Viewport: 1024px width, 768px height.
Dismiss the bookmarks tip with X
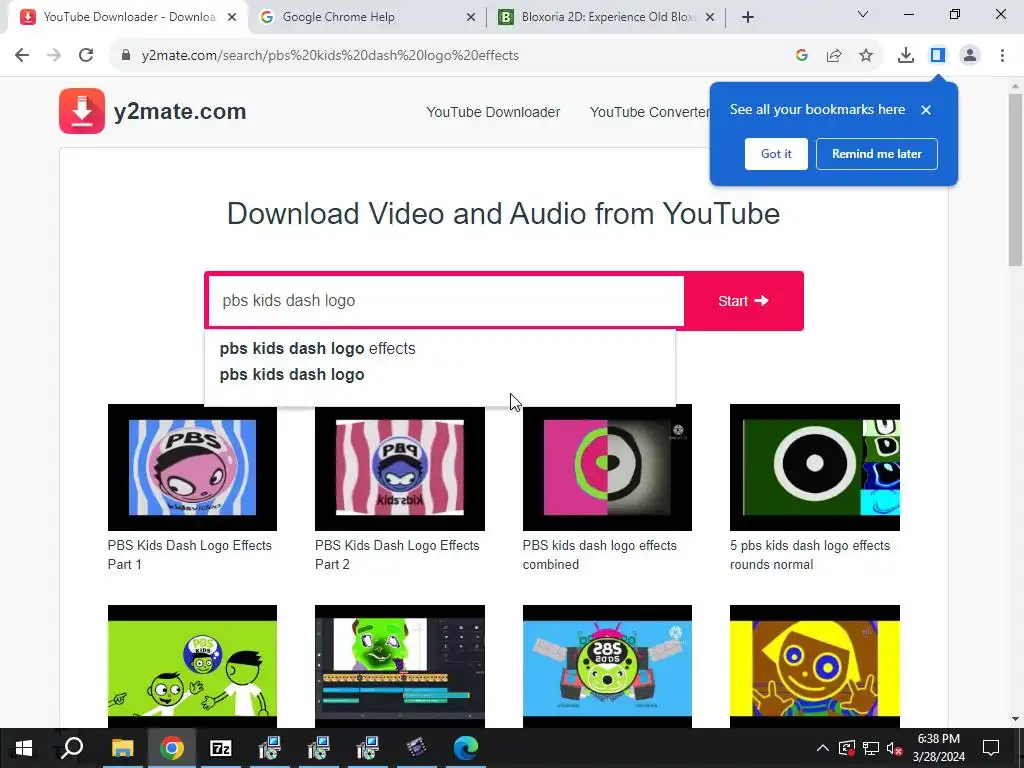[926, 110]
